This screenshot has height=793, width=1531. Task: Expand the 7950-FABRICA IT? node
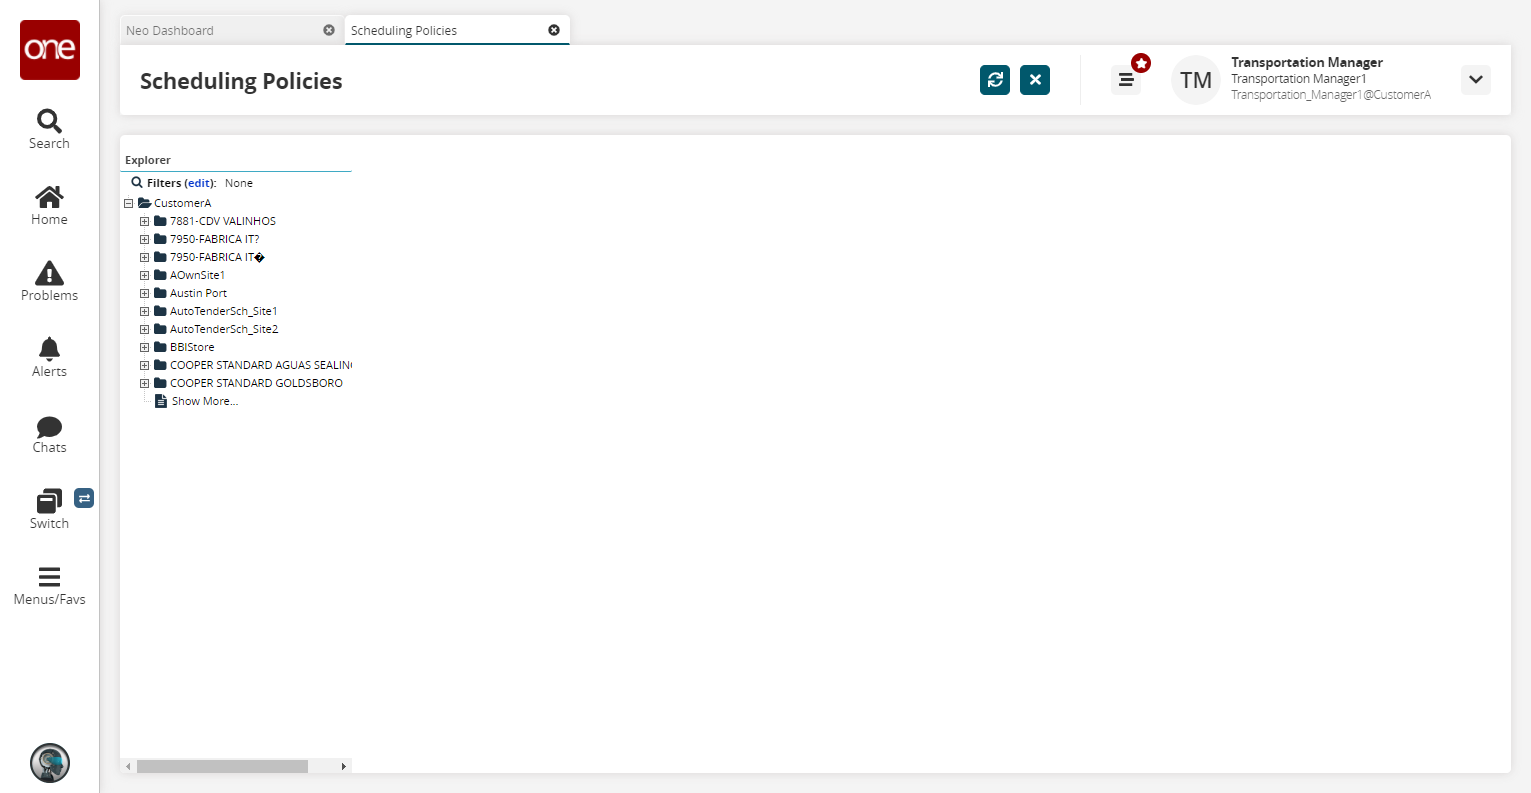[x=145, y=239]
